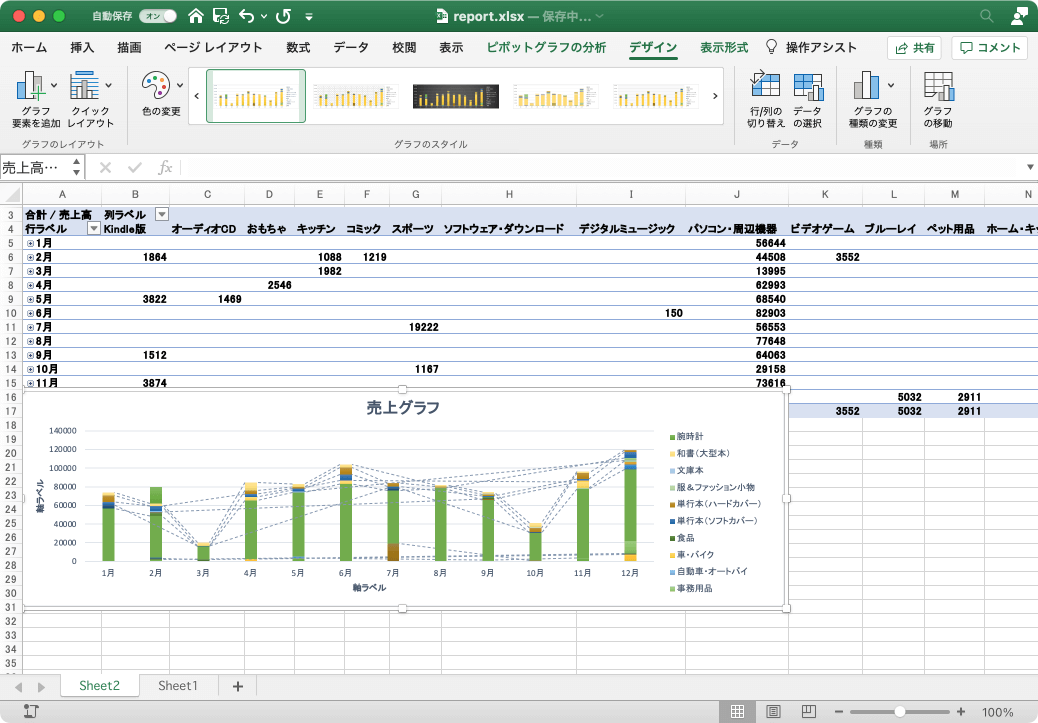Click the search magnifier in title bar
This screenshot has width=1038, height=723.
point(986,16)
